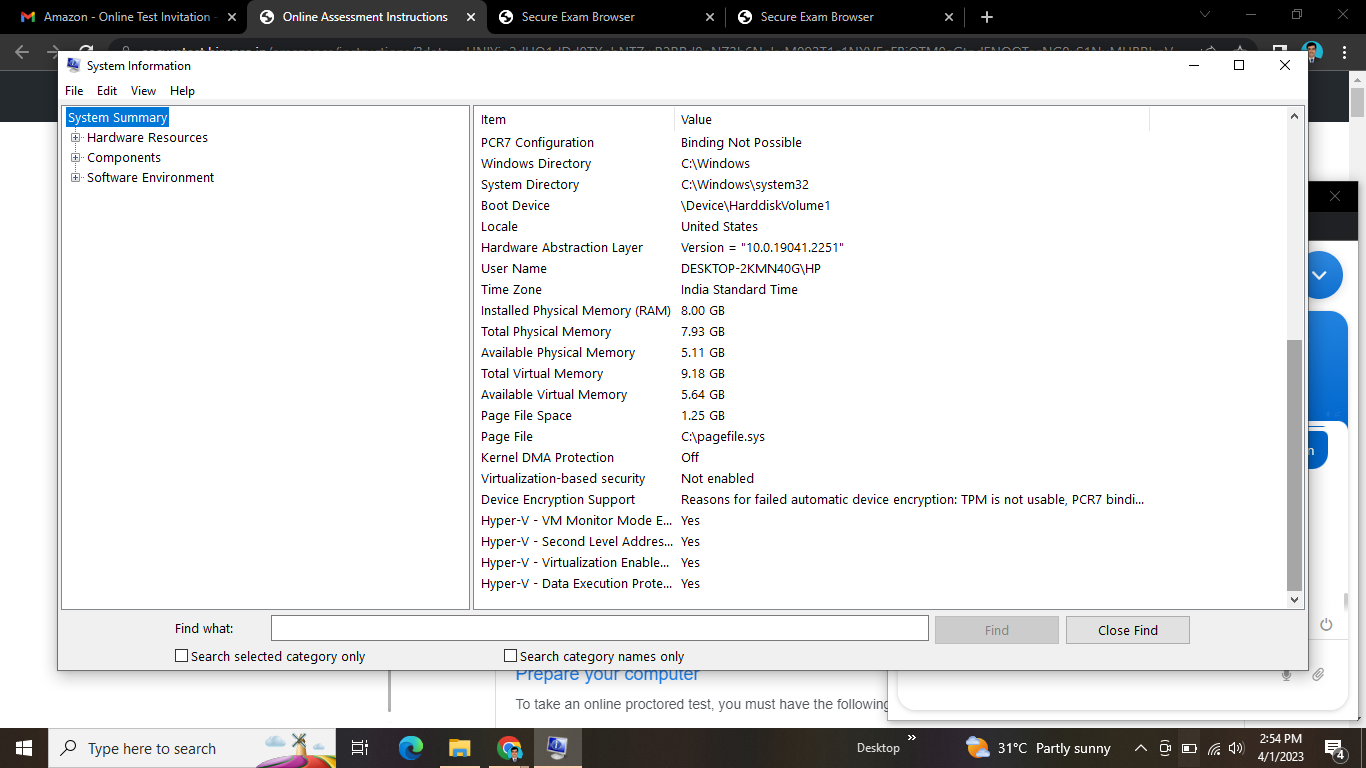Open the File menu
The width and height of the screenshot is (1366, 768).
point(74,91)
